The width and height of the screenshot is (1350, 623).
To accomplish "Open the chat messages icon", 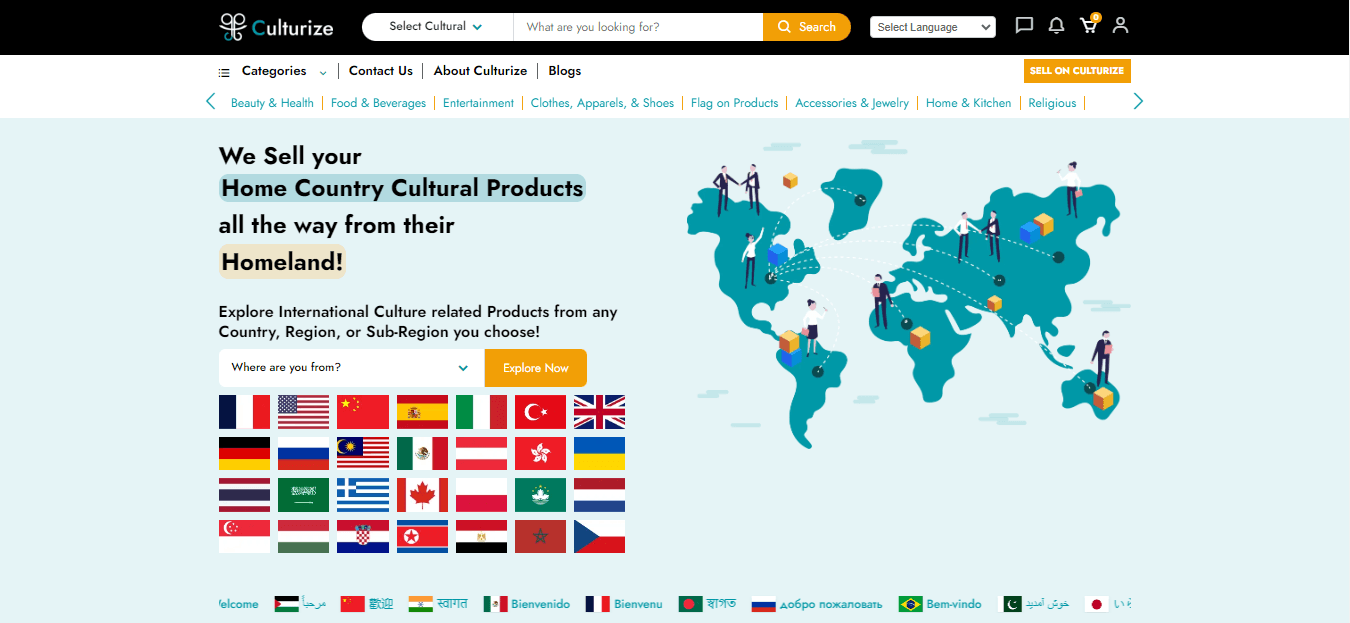I will [x=1024, y=26].
